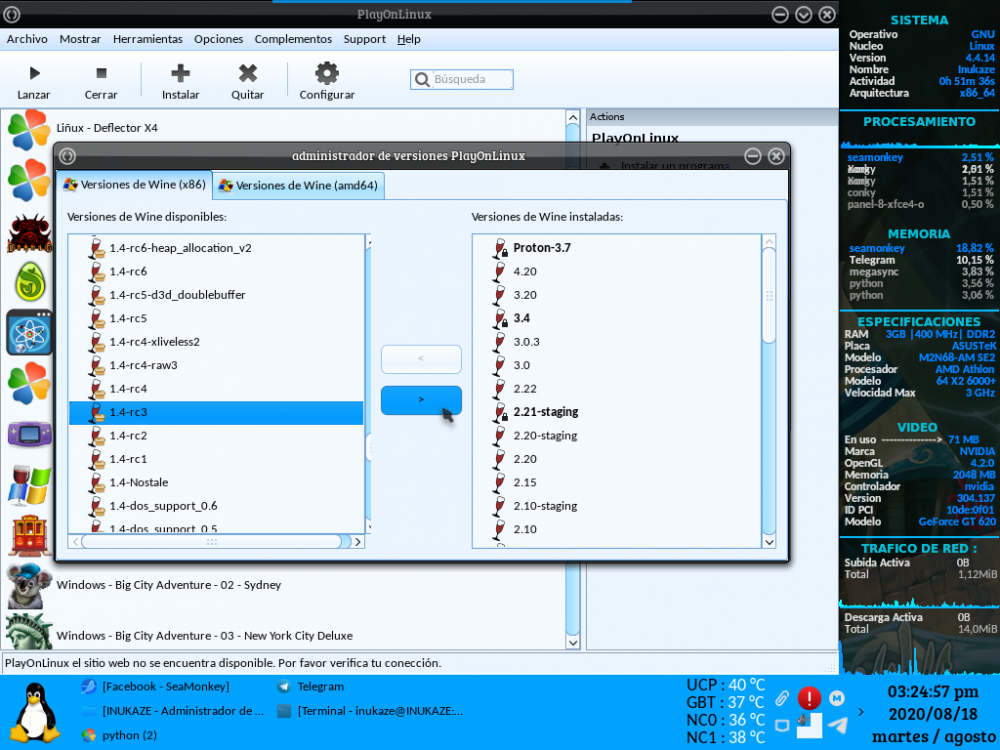The image size is (1000, 750).
Task: Click the Quitar X icon
Action: 247,73
